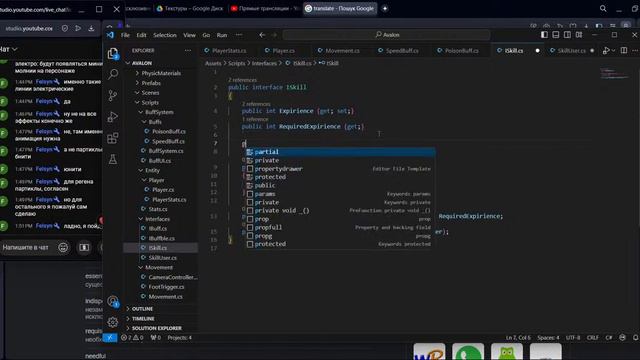Collapse the Scripts folder
Viewport: 640px width, 360px height.
(150, 102)
